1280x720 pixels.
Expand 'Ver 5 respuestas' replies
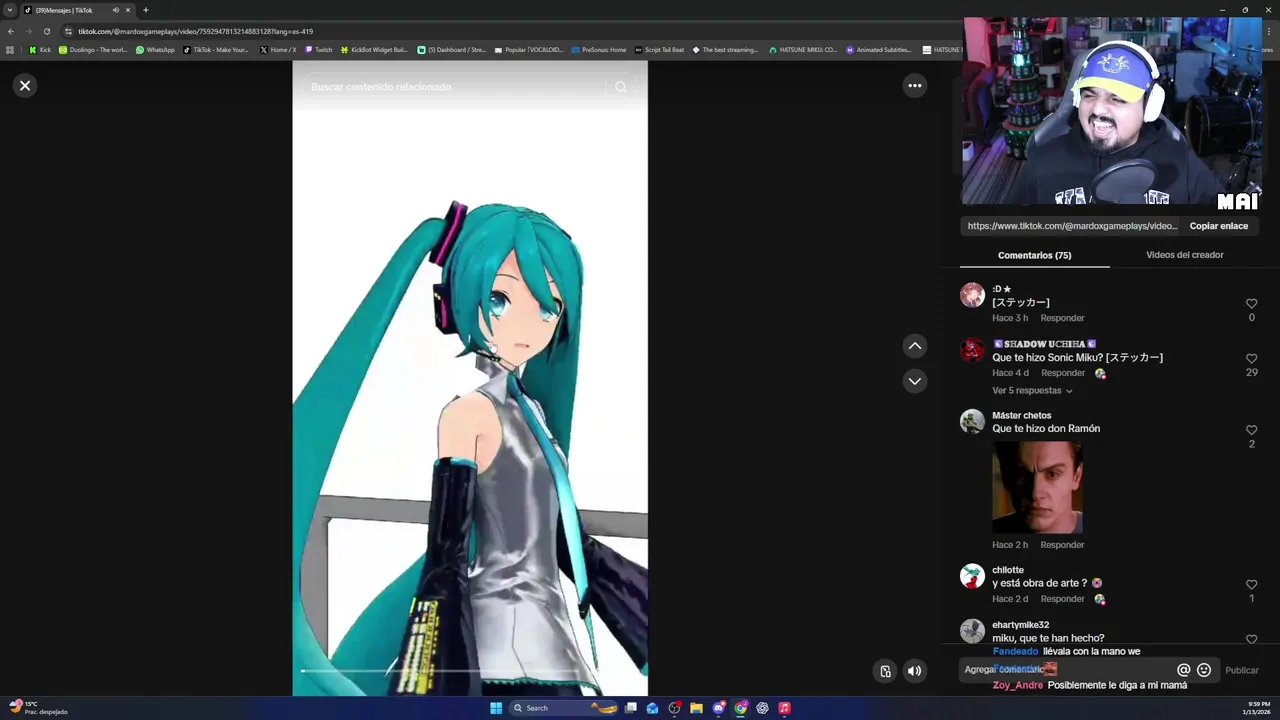(x=1032, y=391)
